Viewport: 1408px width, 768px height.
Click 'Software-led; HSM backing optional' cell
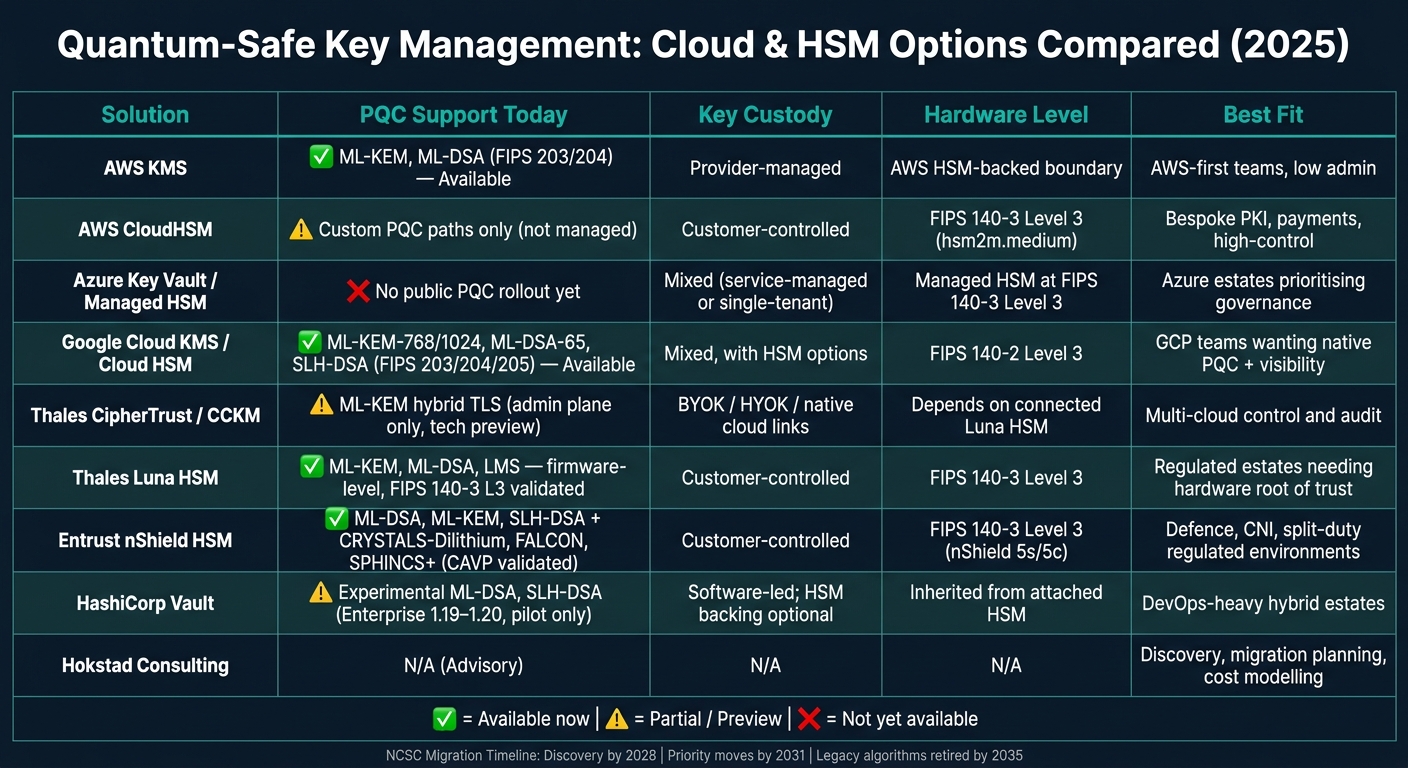(765, 603)
